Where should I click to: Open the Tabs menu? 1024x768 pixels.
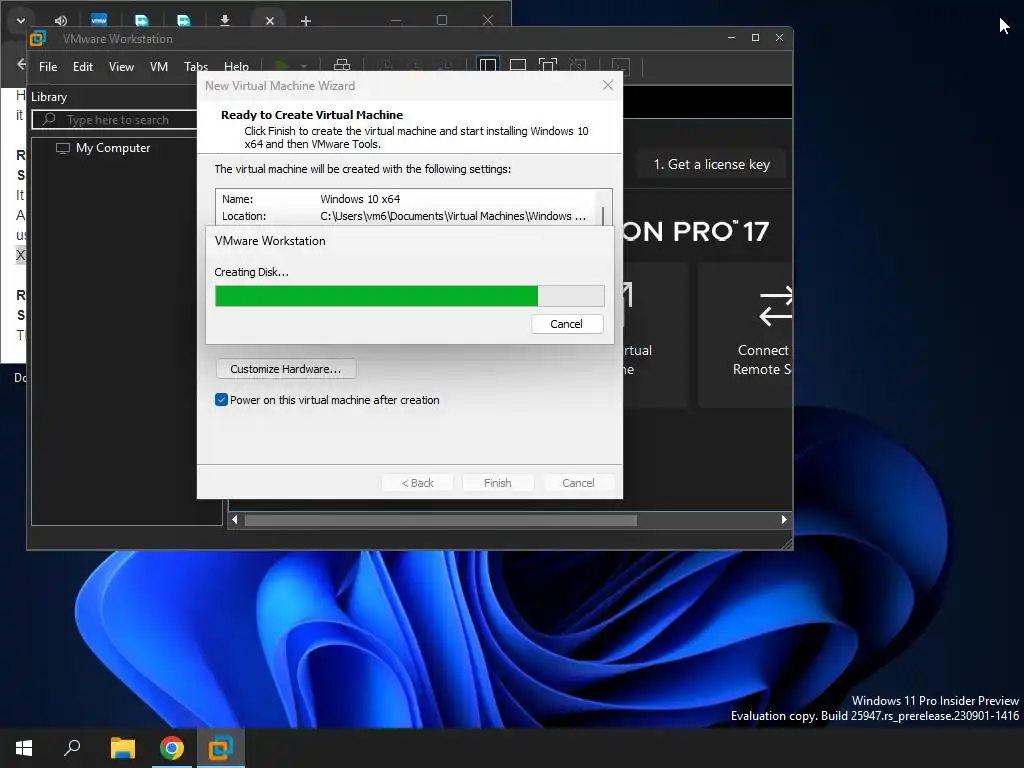195,67
